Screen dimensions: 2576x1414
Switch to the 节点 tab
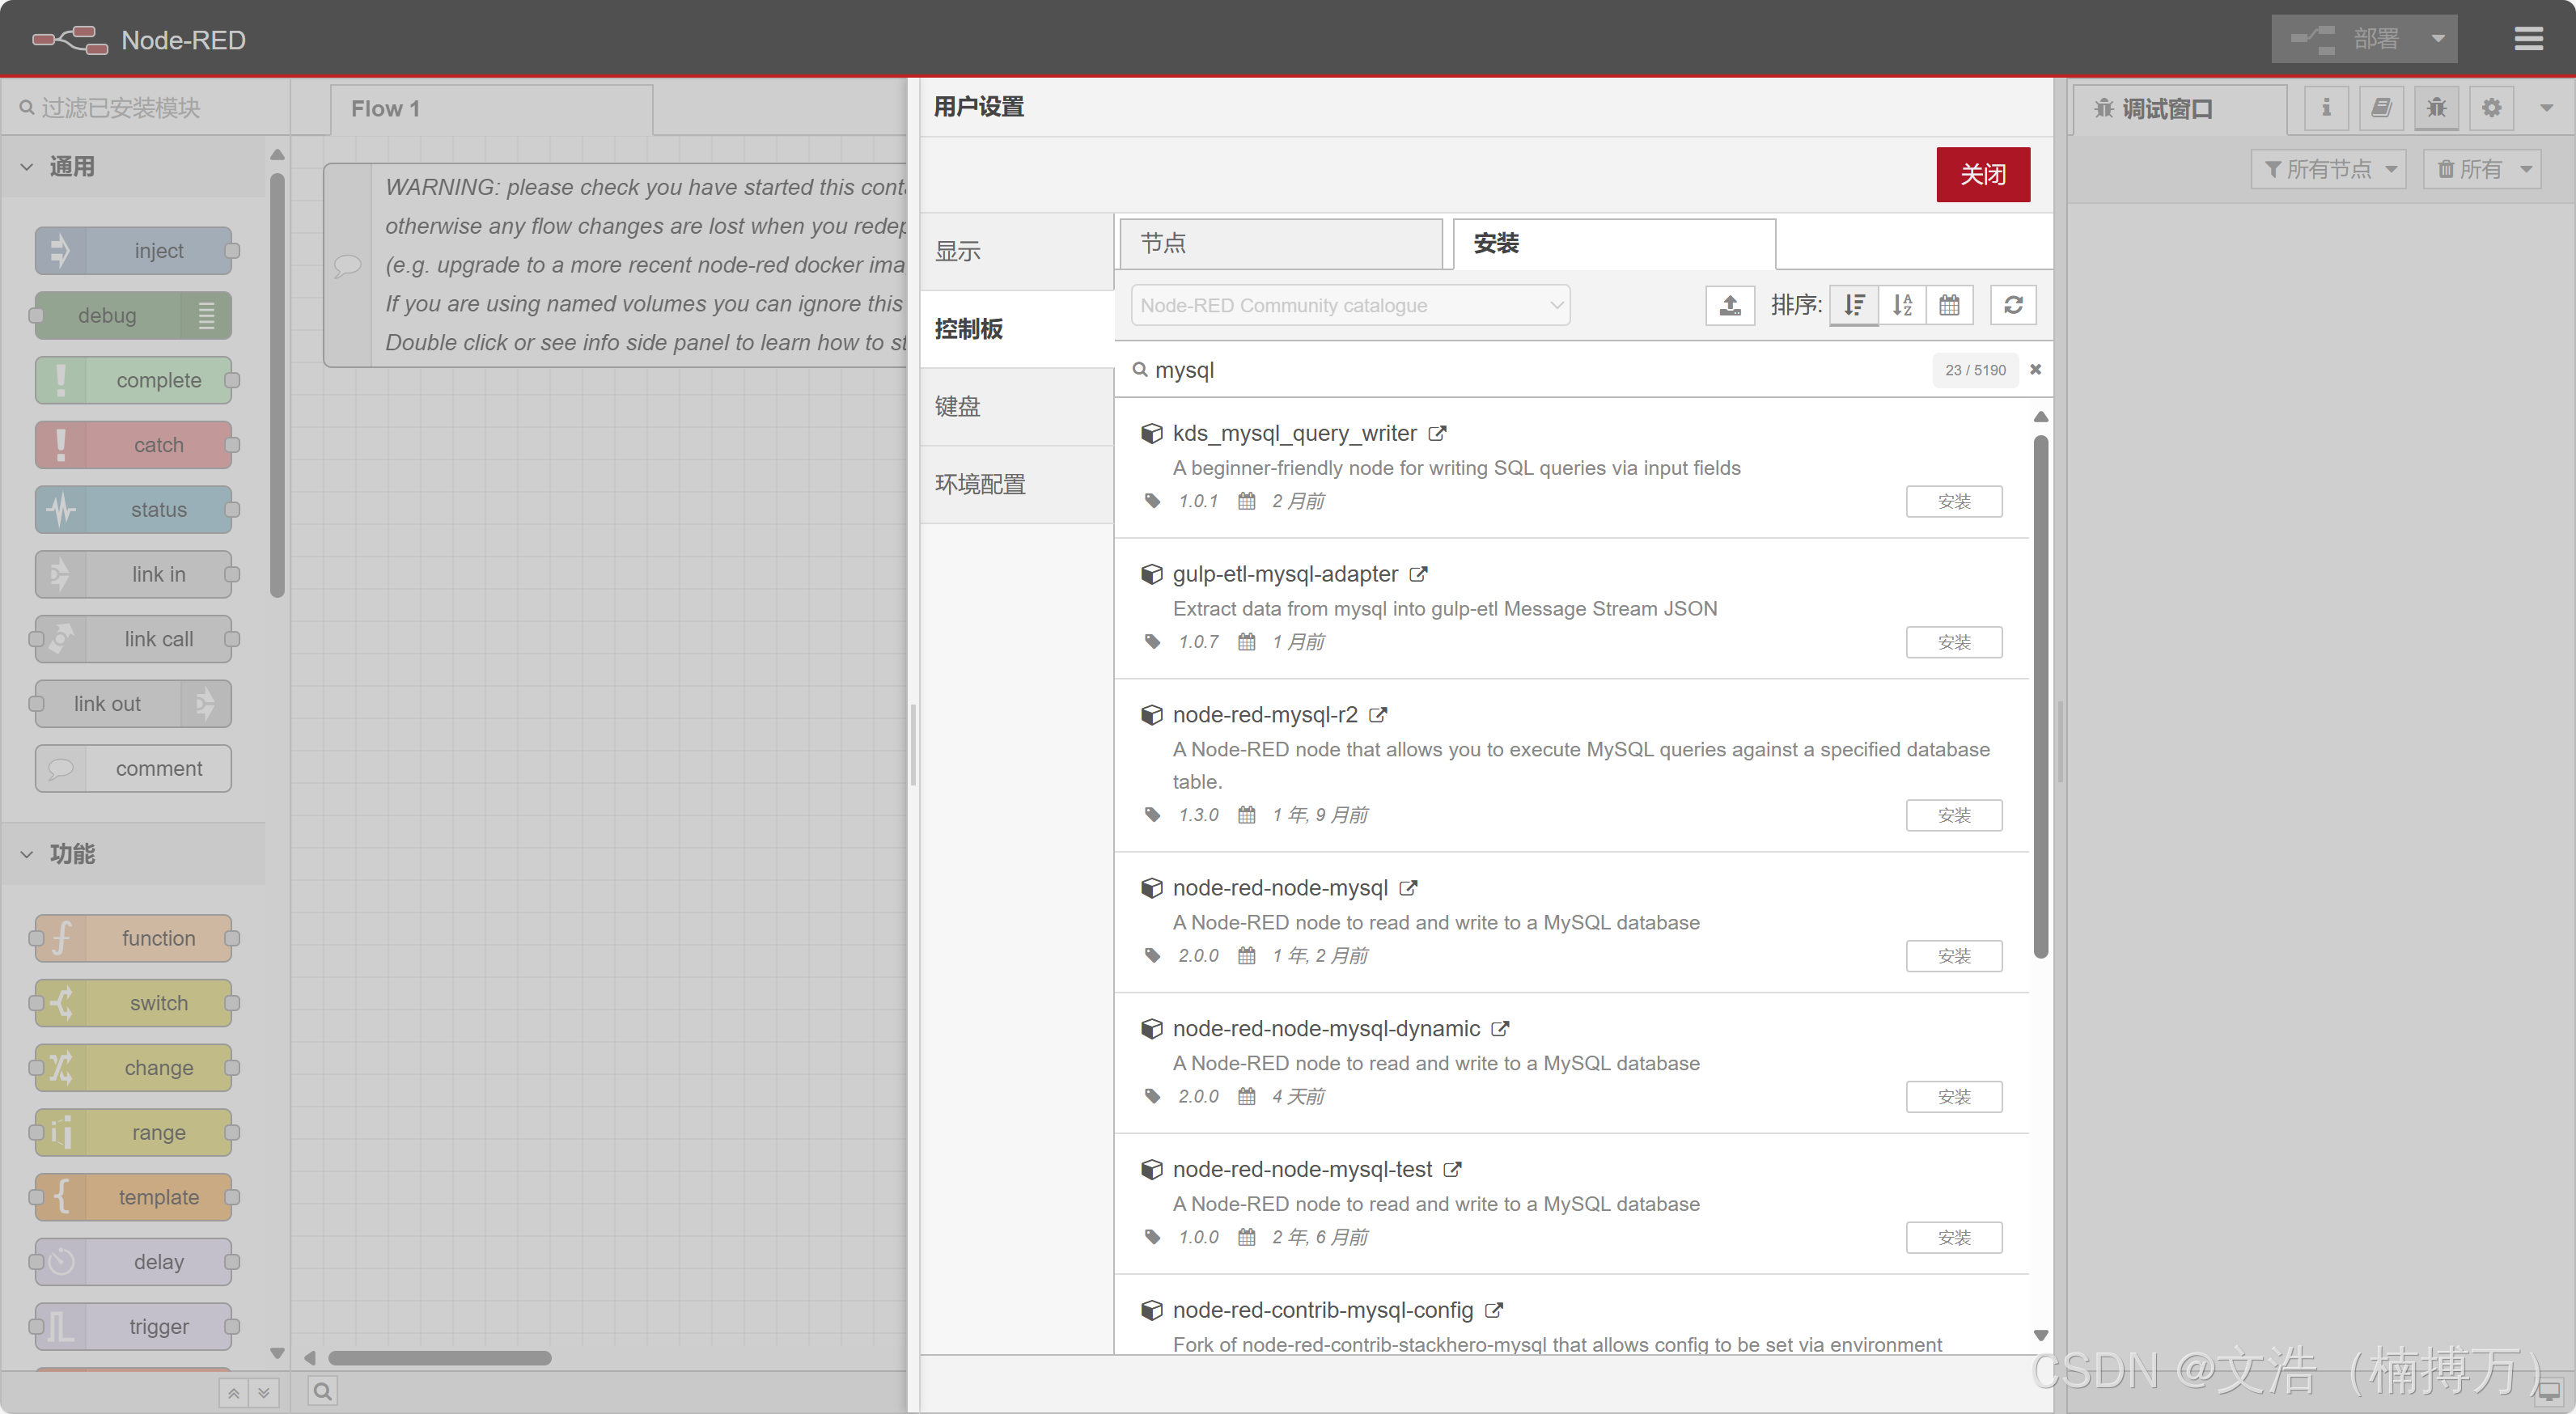click(1279, 243)
